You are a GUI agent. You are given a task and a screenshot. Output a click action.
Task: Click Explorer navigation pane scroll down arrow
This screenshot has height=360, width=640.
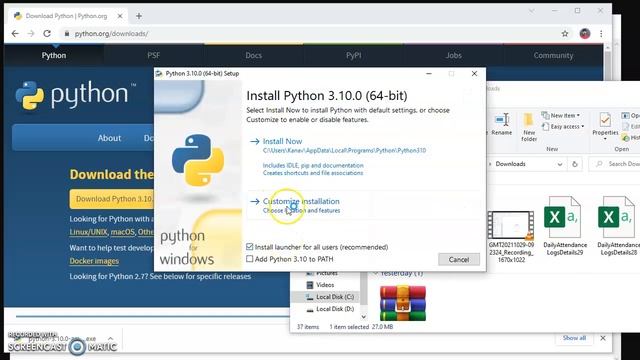tap(364, 317)
